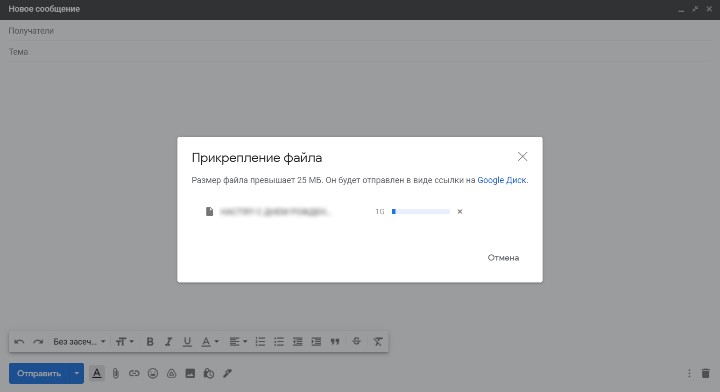This screenshot has height=392, width=720.
Task: Insert a signature with the pen icon
Action: click(x=227, y=373)
